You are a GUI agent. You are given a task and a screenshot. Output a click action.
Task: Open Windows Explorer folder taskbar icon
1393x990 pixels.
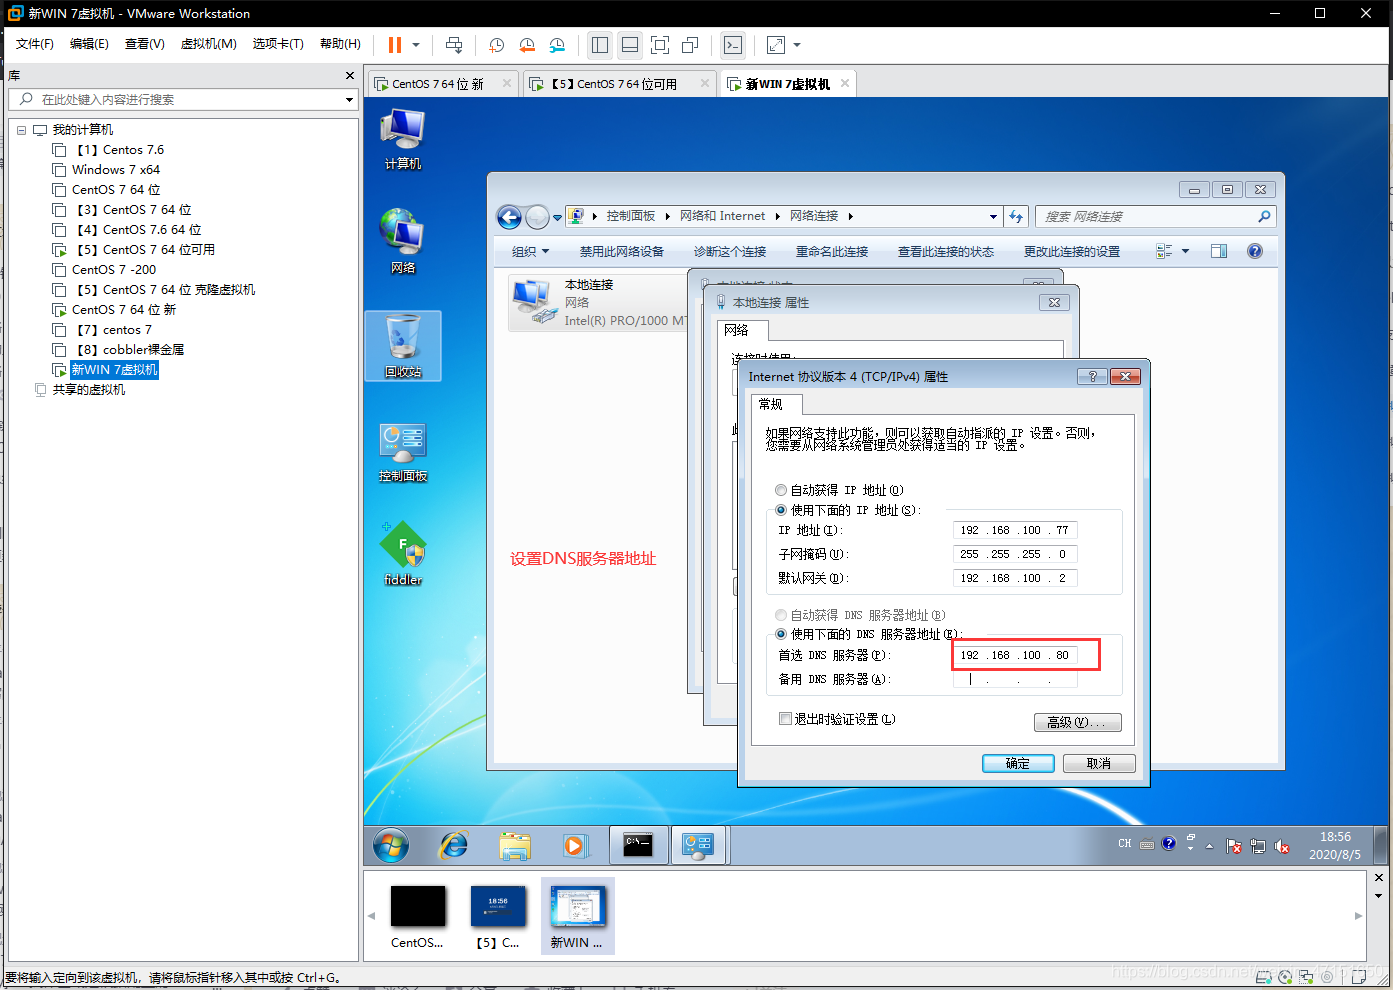pos(515,846)
